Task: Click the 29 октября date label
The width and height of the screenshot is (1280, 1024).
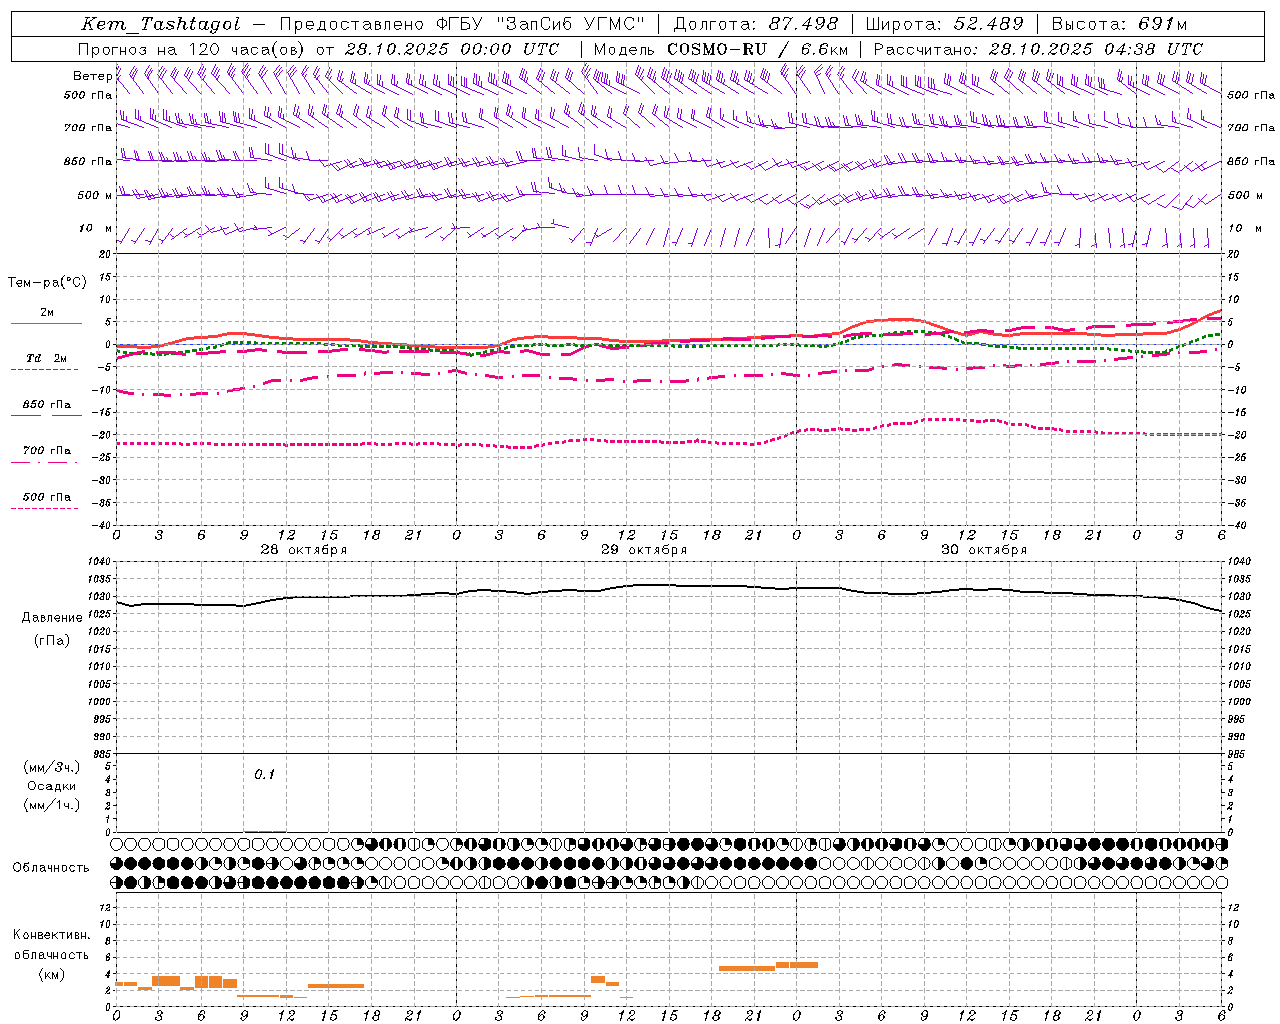Action: click(x=644, y=550)
